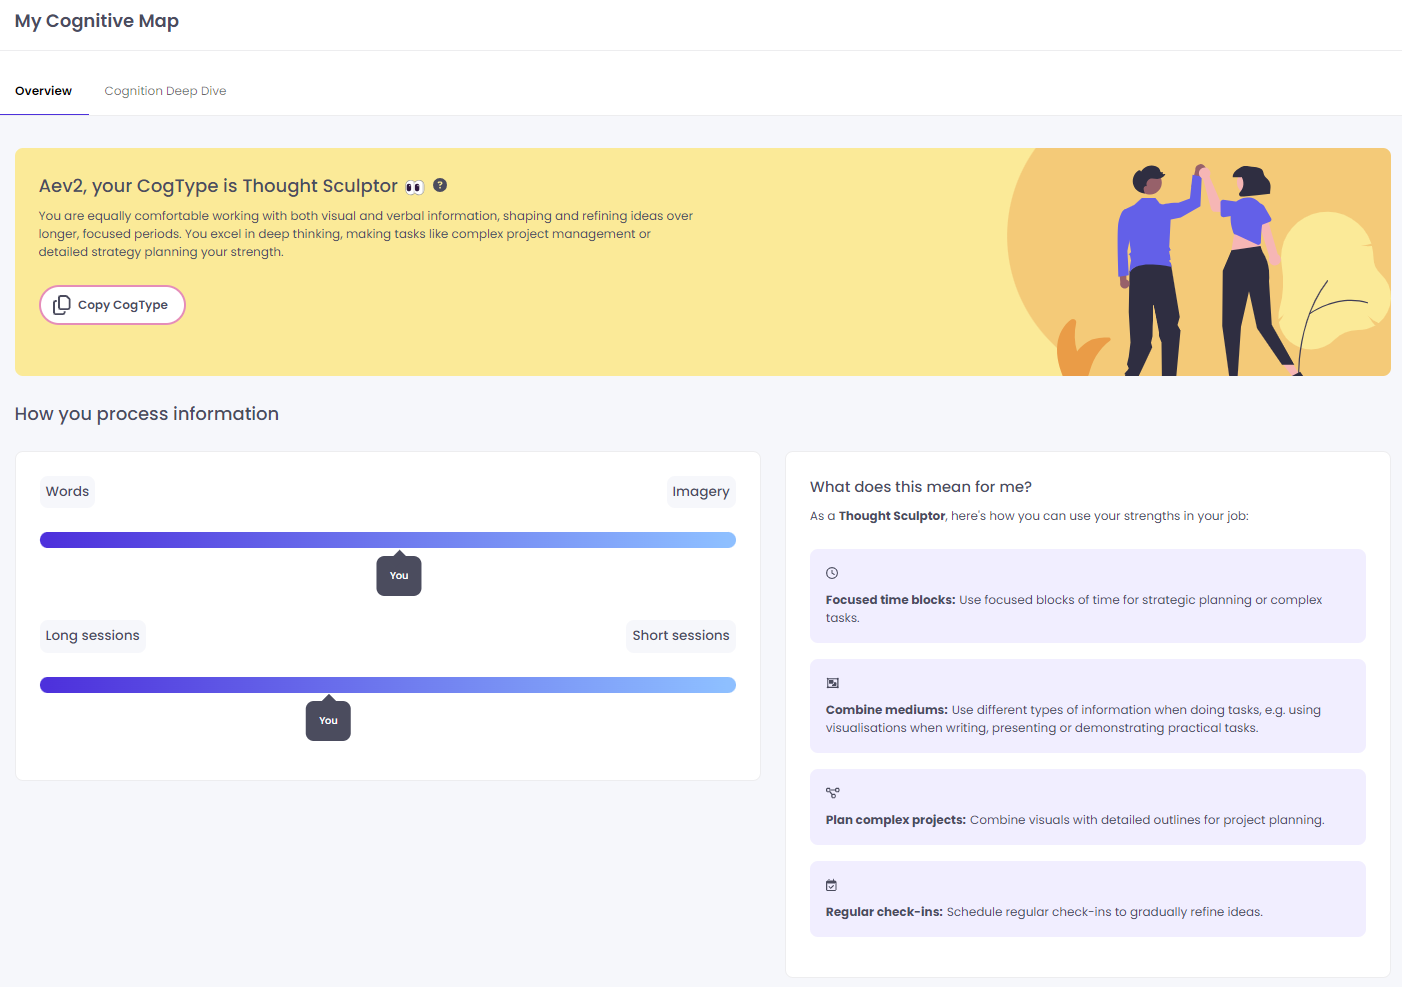Click the Short sessions label chip
The height and width of the screenshot is (987, 1402).
681,635
